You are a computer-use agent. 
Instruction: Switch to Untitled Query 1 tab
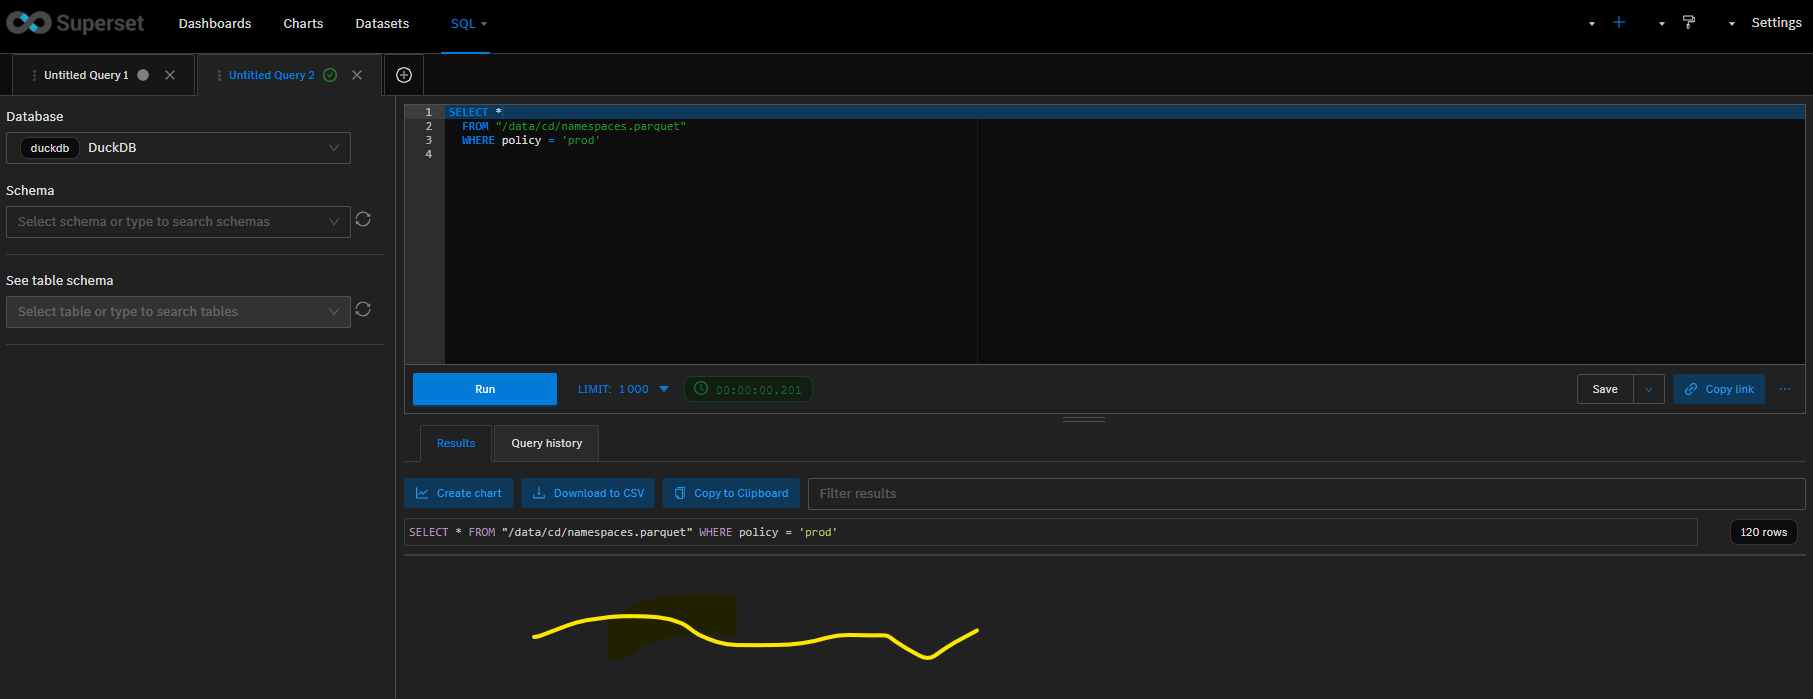pyautogui.click(x=86, y=75)
